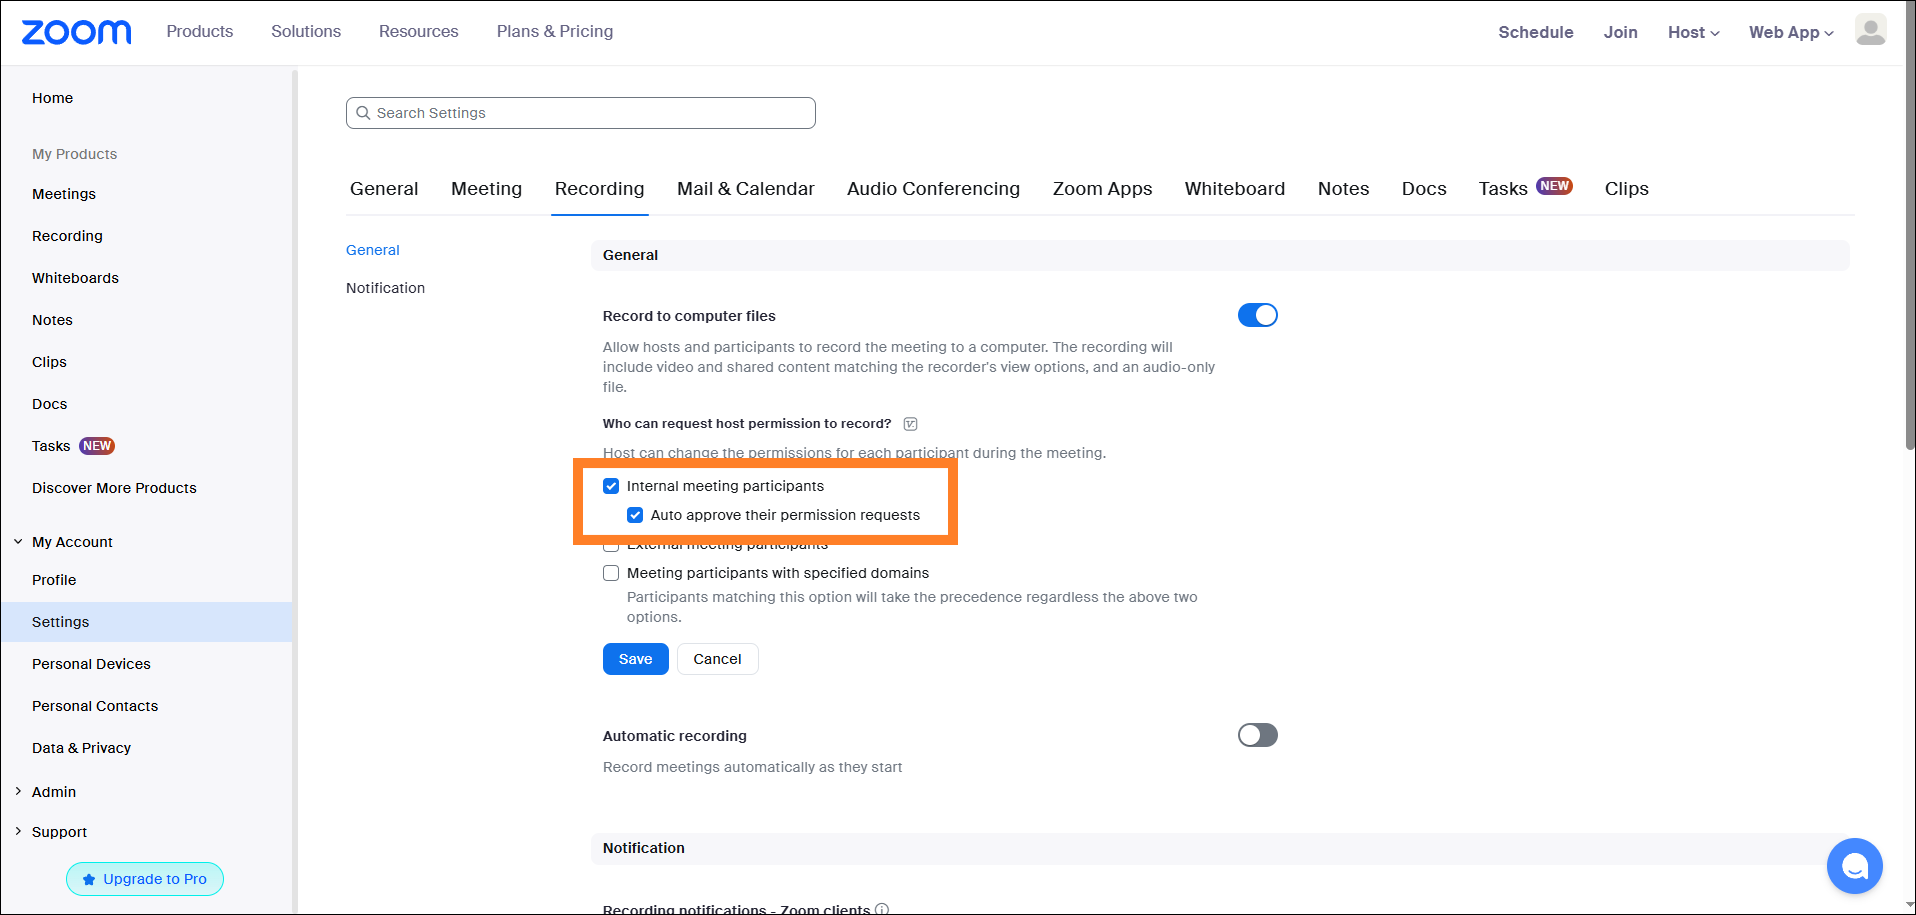Open the Solutions menu
This screenshot has height=915, width=1916.
[306, 31]
